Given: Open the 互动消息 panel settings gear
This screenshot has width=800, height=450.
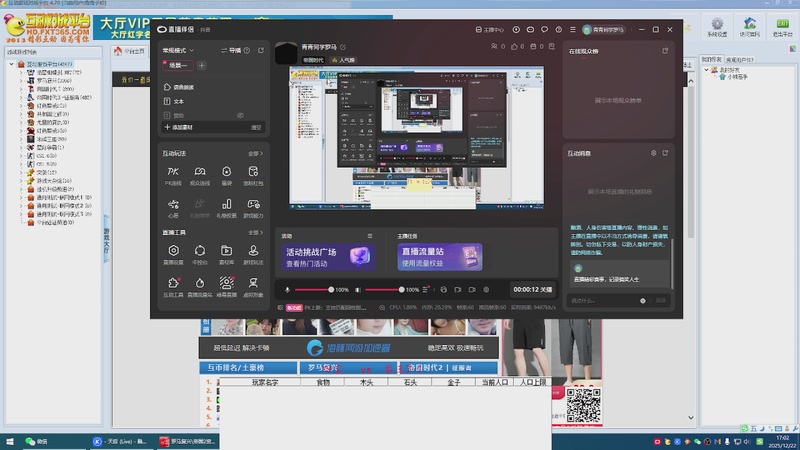Looking at the screenshot, I should [654, 153].
